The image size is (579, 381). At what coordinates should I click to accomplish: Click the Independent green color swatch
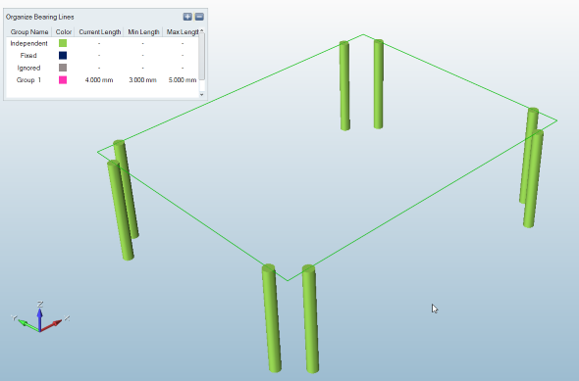(x=63, y=43)
